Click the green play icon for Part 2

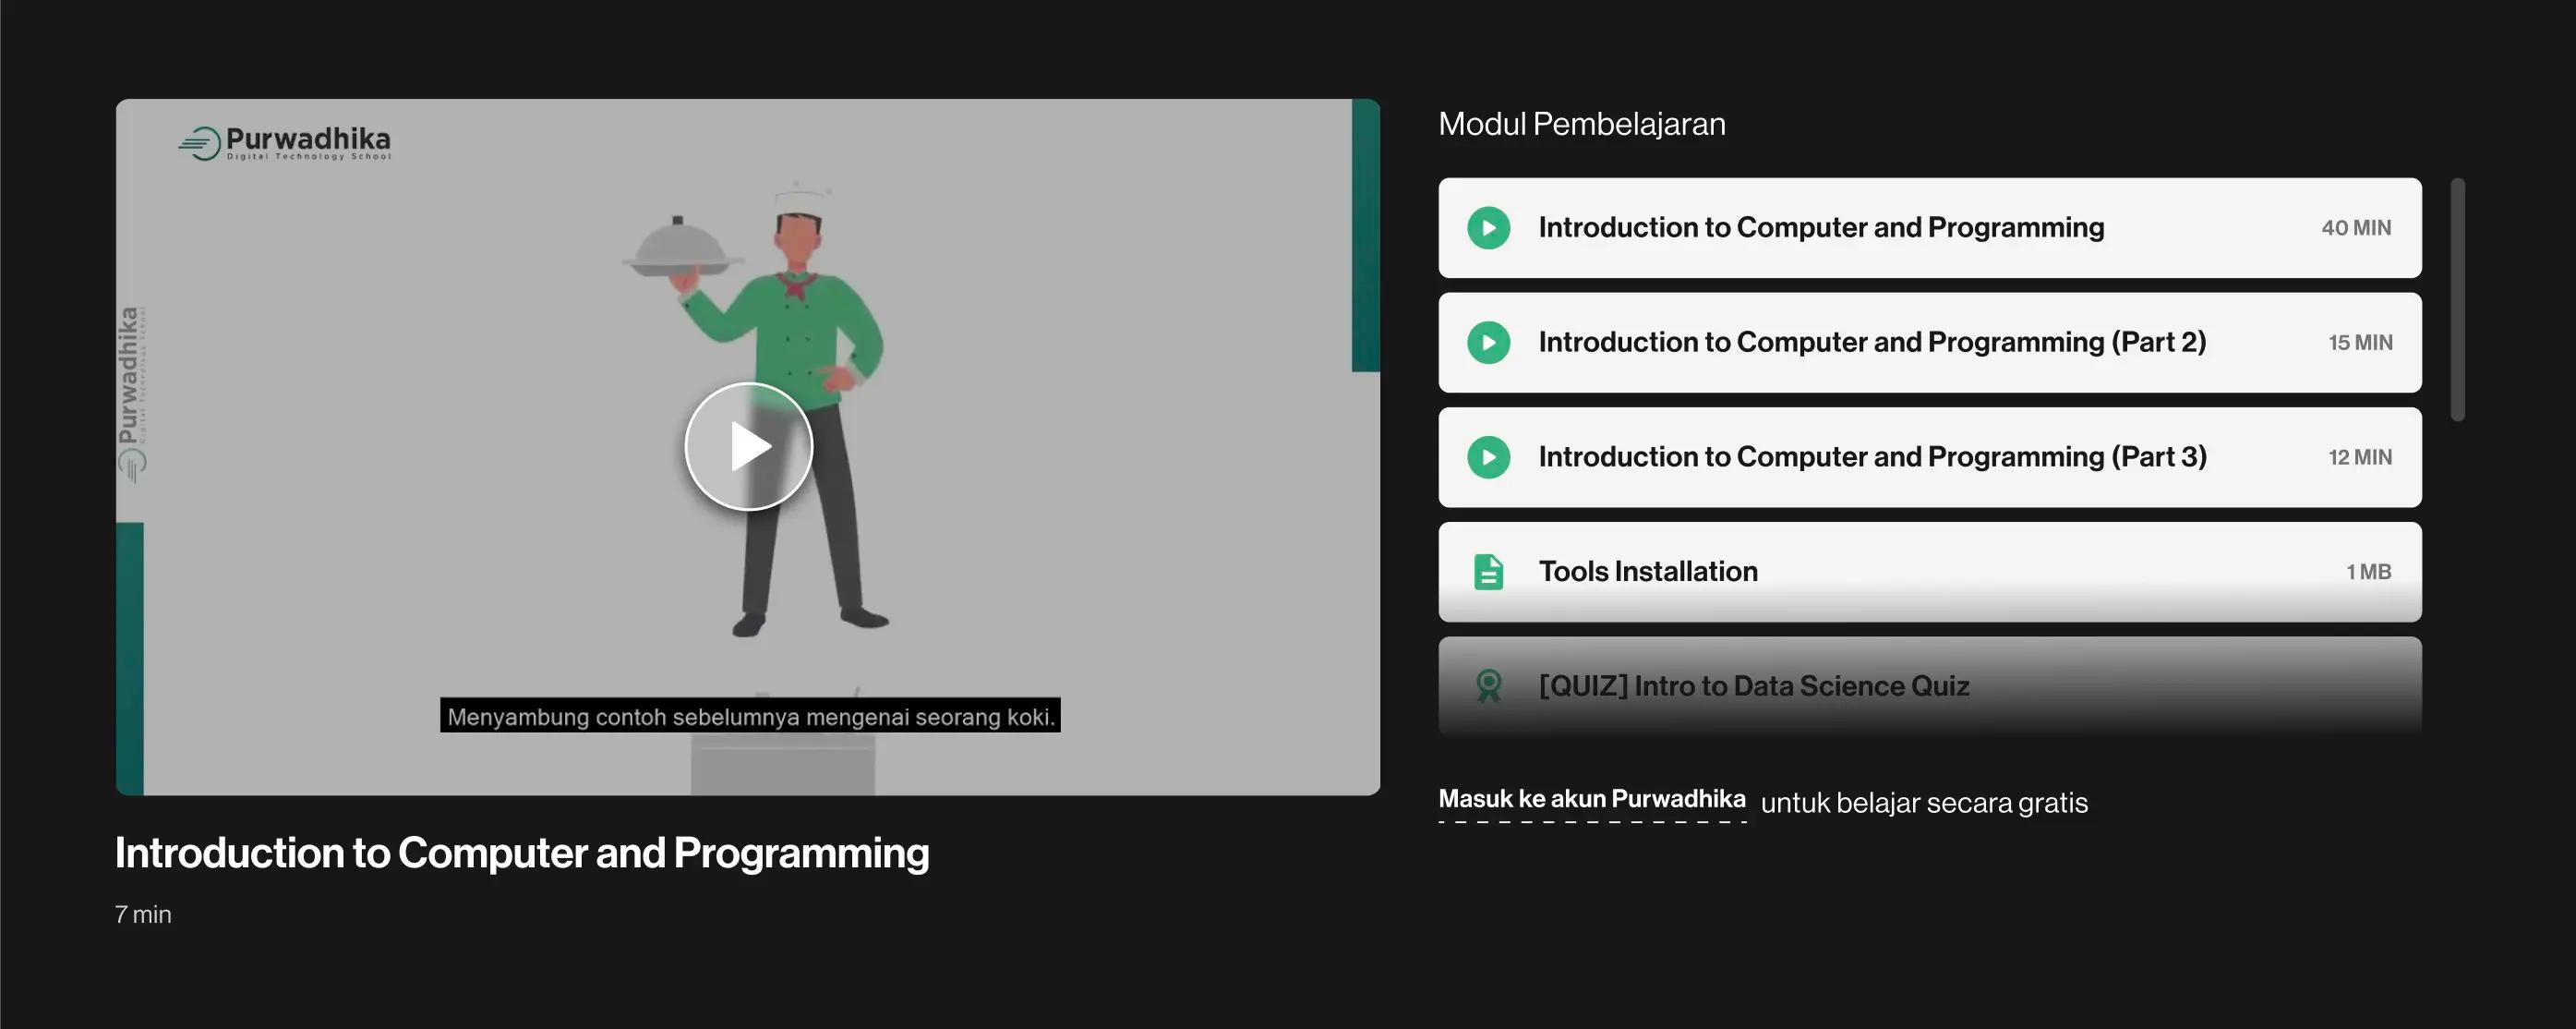[1488, 343]
